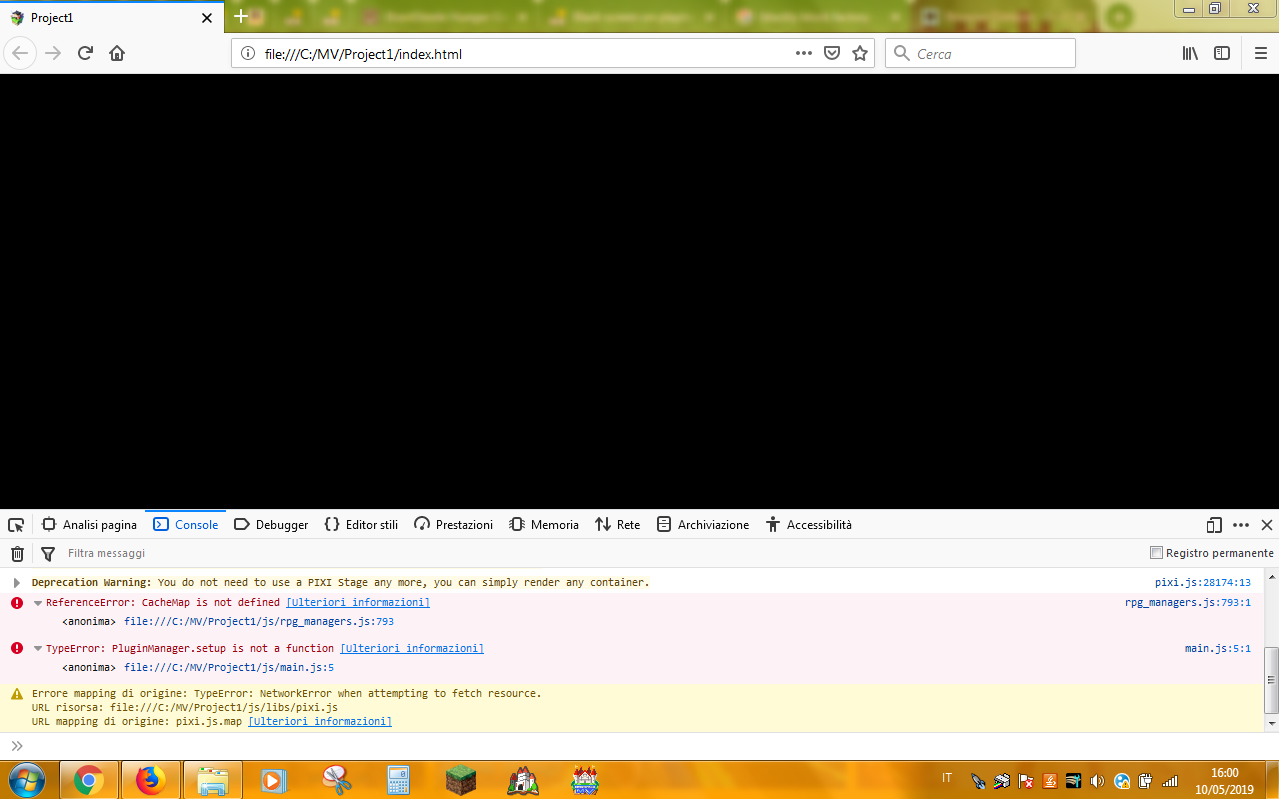The image size is (1279, 799).
Task: Open devtools options three-dot menu
Action: coord(1241,525)
